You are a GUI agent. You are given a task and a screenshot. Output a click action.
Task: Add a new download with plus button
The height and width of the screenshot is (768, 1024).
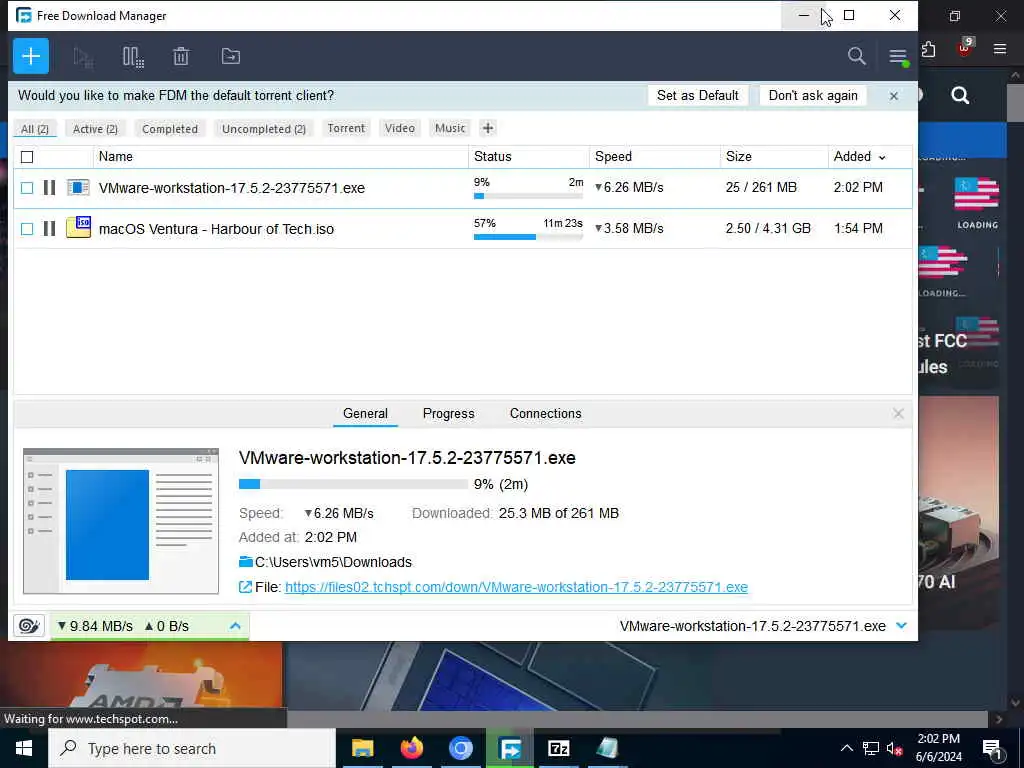click(x=31, y=56)
